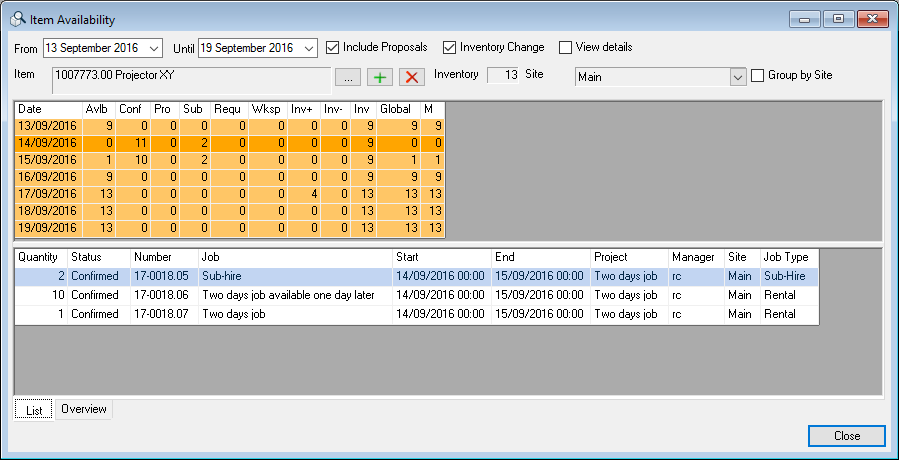Expand the Site dropdown showing Main
The width and height of the screenshot is (899, 460).
(738, 77)
